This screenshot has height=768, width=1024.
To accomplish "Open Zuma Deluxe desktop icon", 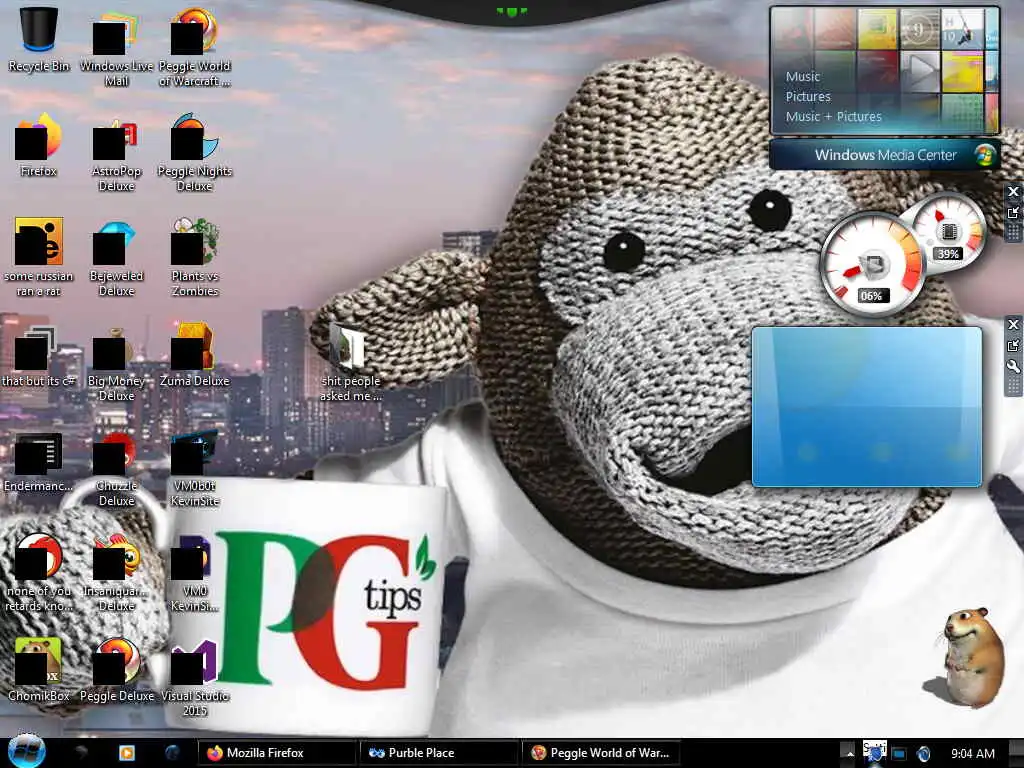I will pyautogui.click(x=195, y=356).
